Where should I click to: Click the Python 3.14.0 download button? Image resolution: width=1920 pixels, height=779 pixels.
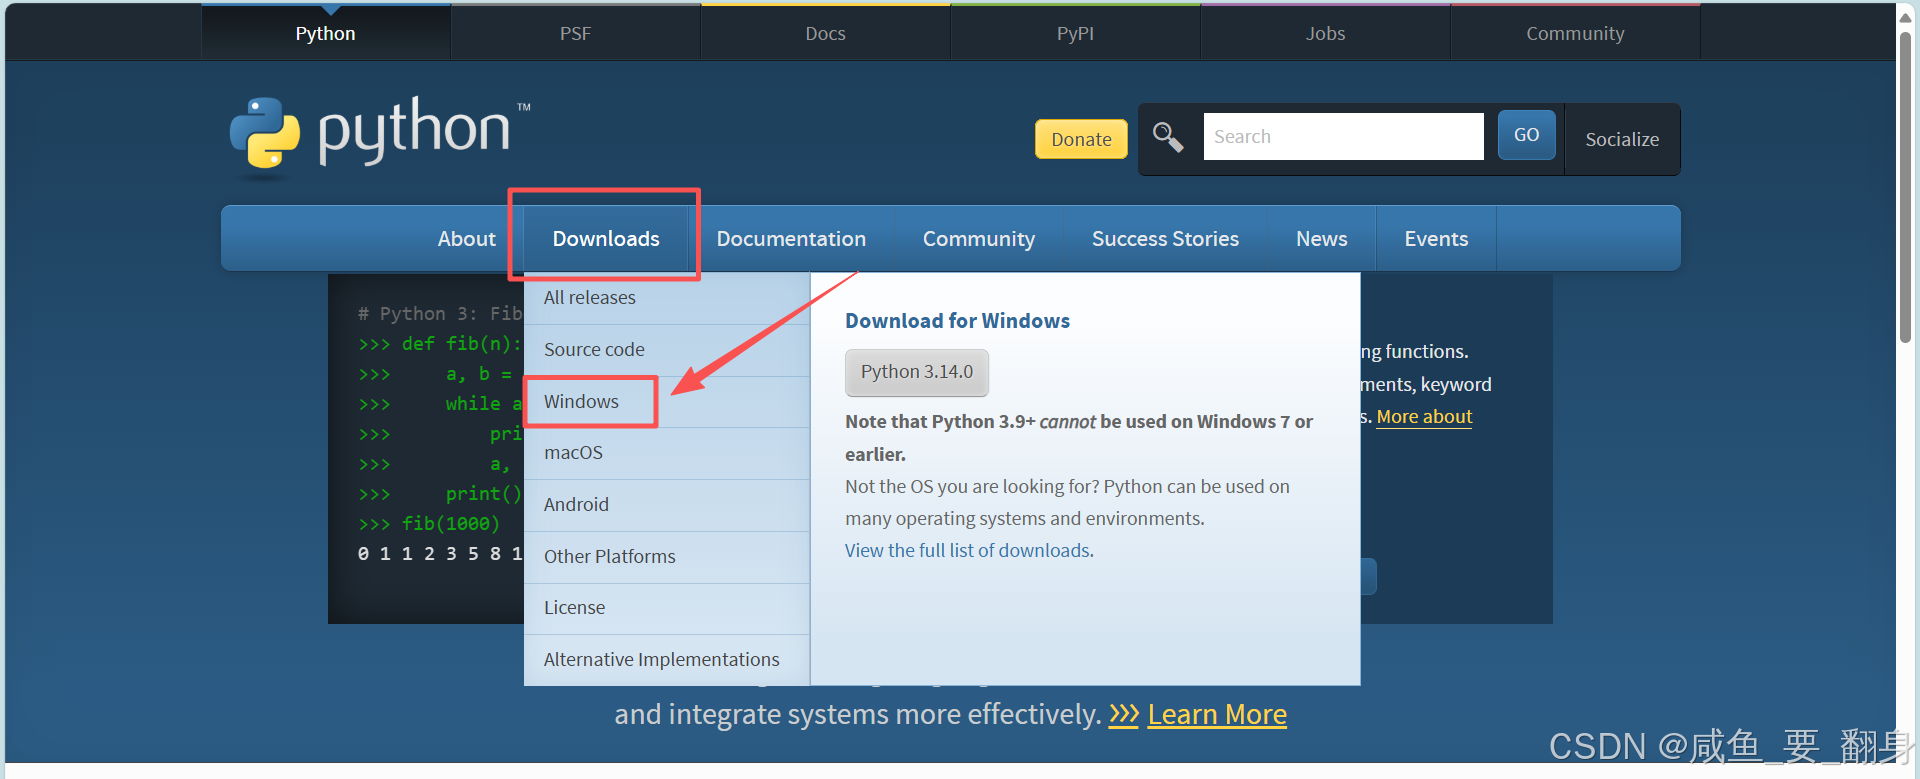[x=917, y=372]
